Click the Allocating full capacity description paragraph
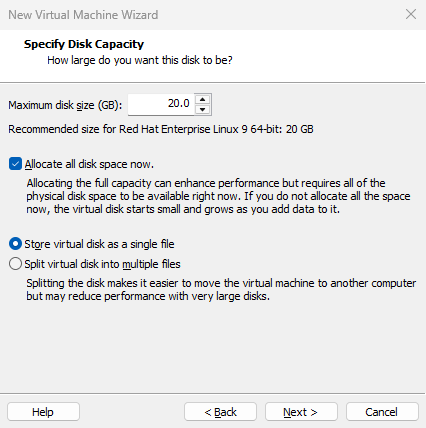The width and height of the screenshot is (426, 428). [218, 196]
